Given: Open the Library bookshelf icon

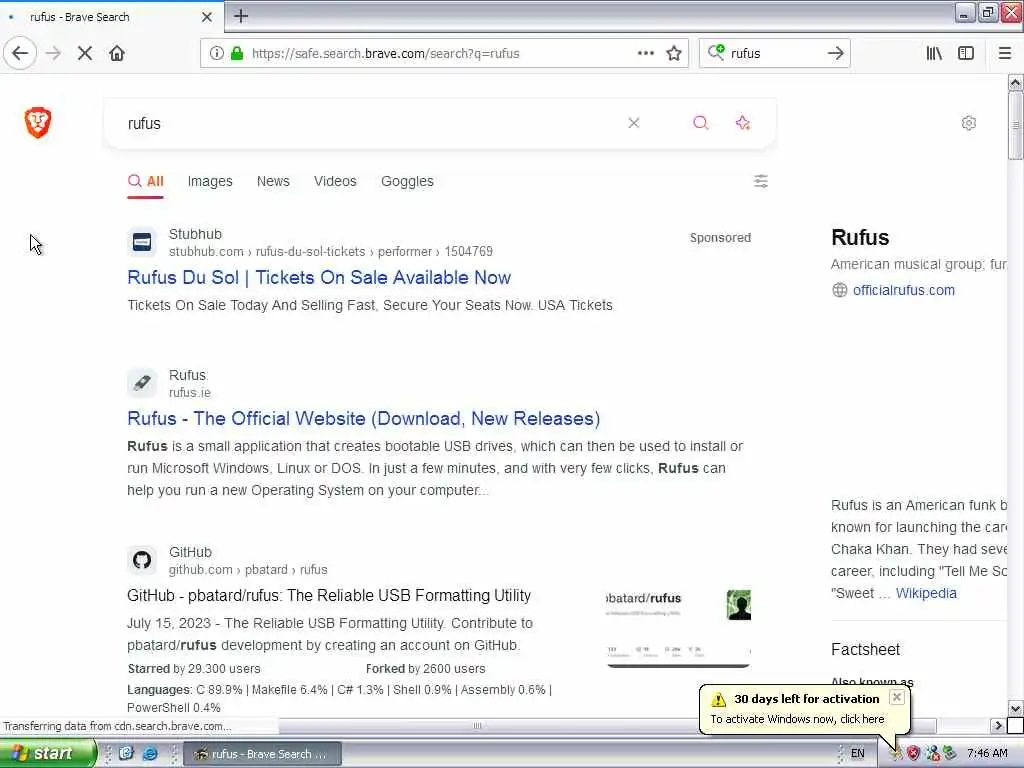Looking at the screenshot, I should (x=934, y=53).
